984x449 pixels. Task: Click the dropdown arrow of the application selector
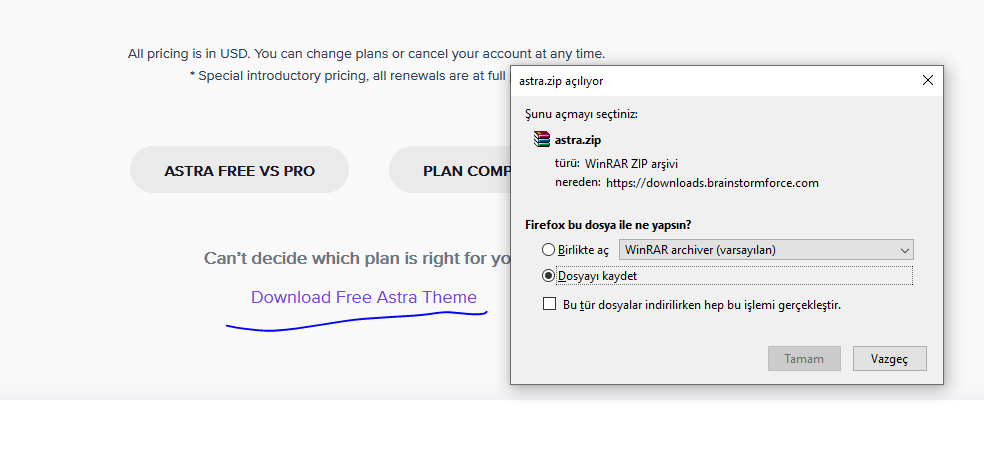pyautogui.click(x=904, y=250)
